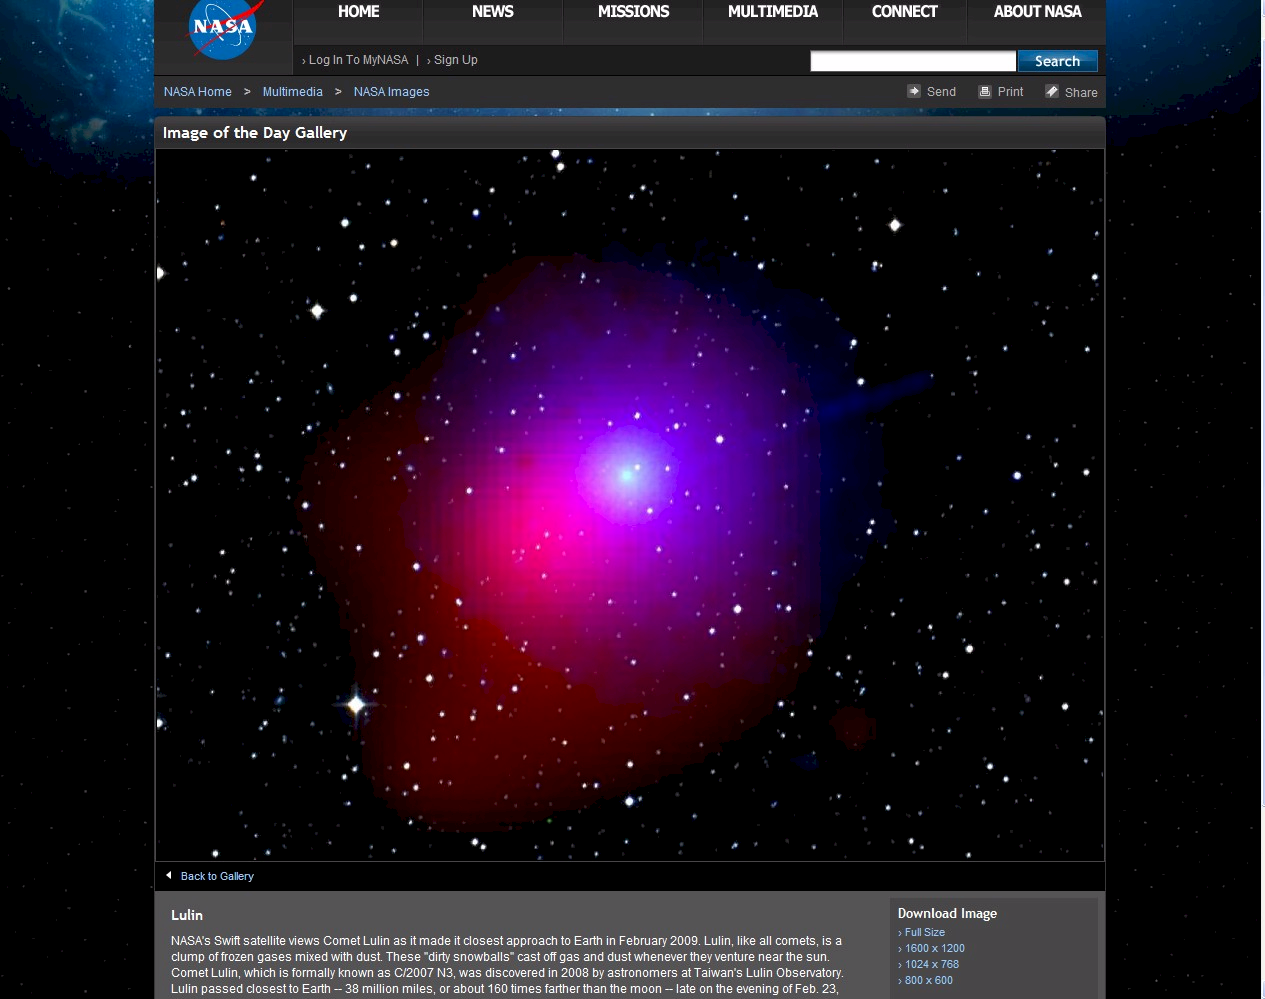Screen dimensions: 1265x999
Task: Click the Lulin caption title
Action: coord(187,915)
